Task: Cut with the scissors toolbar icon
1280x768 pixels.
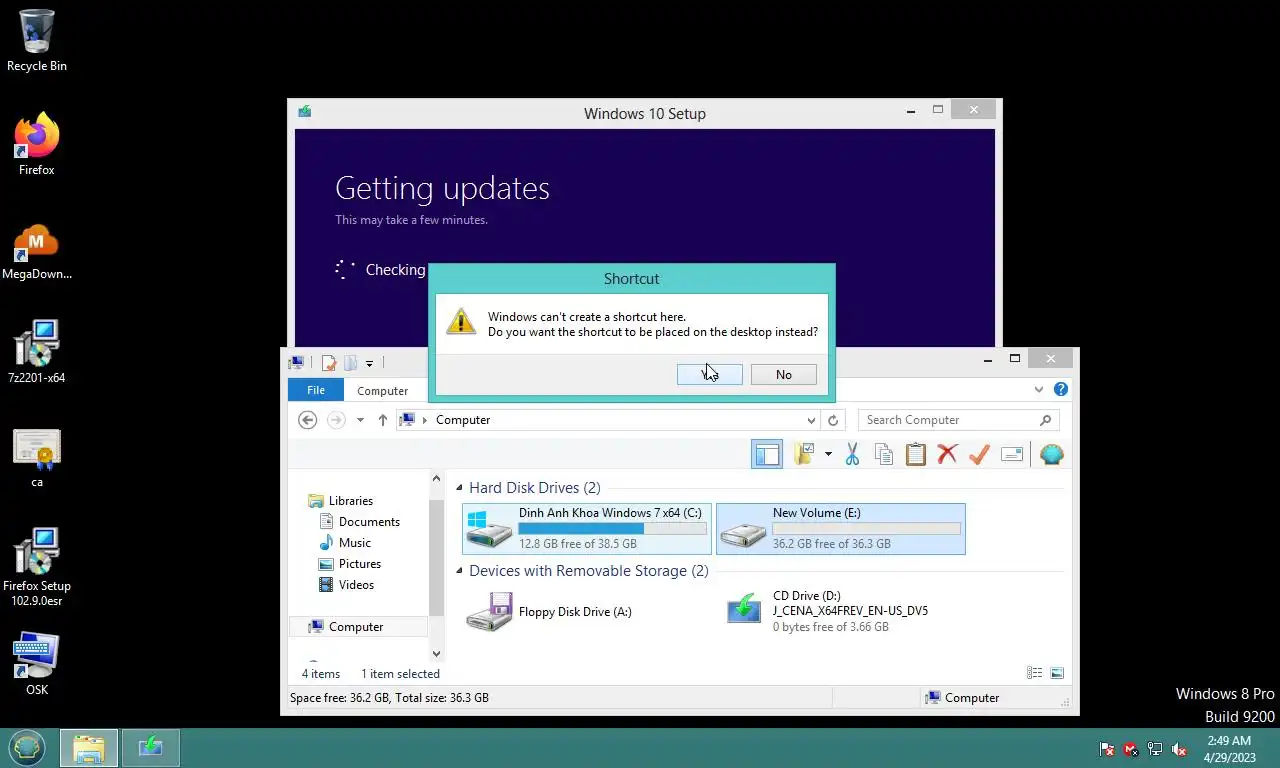Action: click(852, 454)
